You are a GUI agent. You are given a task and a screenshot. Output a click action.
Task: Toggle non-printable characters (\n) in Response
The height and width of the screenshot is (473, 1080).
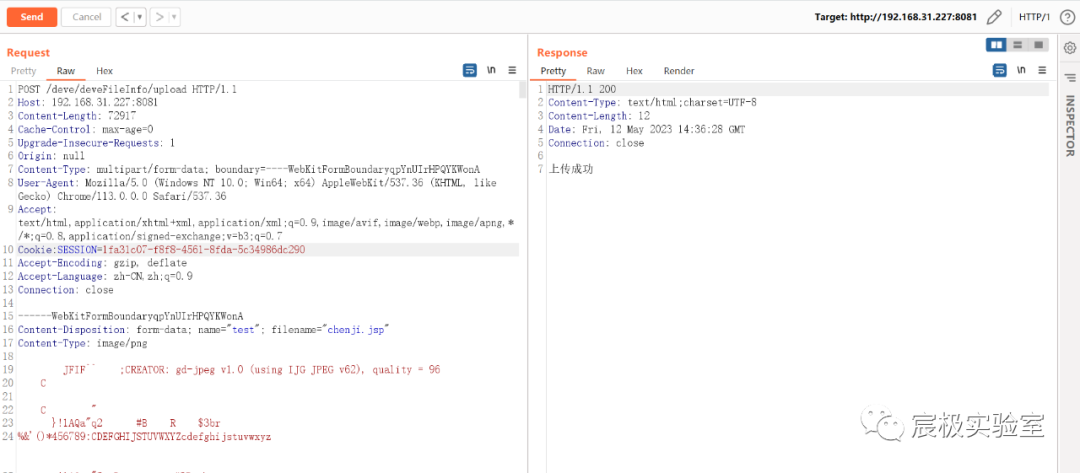1020,71
